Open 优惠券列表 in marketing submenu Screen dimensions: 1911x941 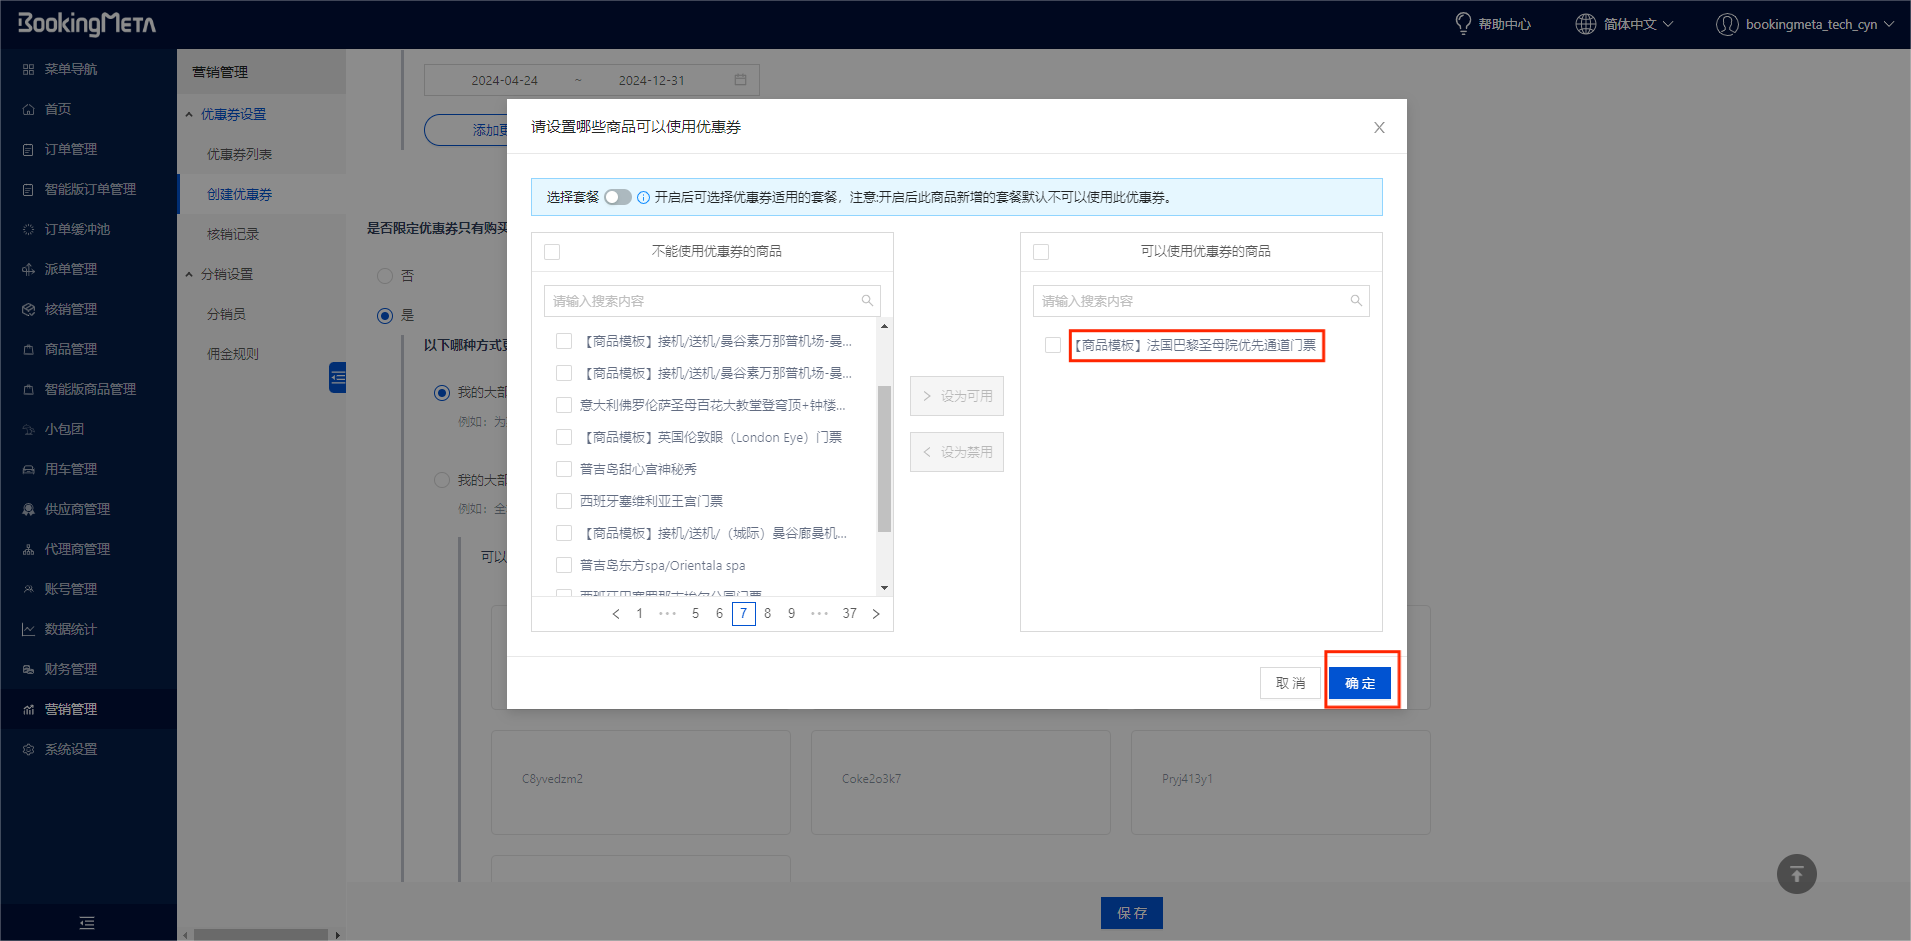click(239, 154)
